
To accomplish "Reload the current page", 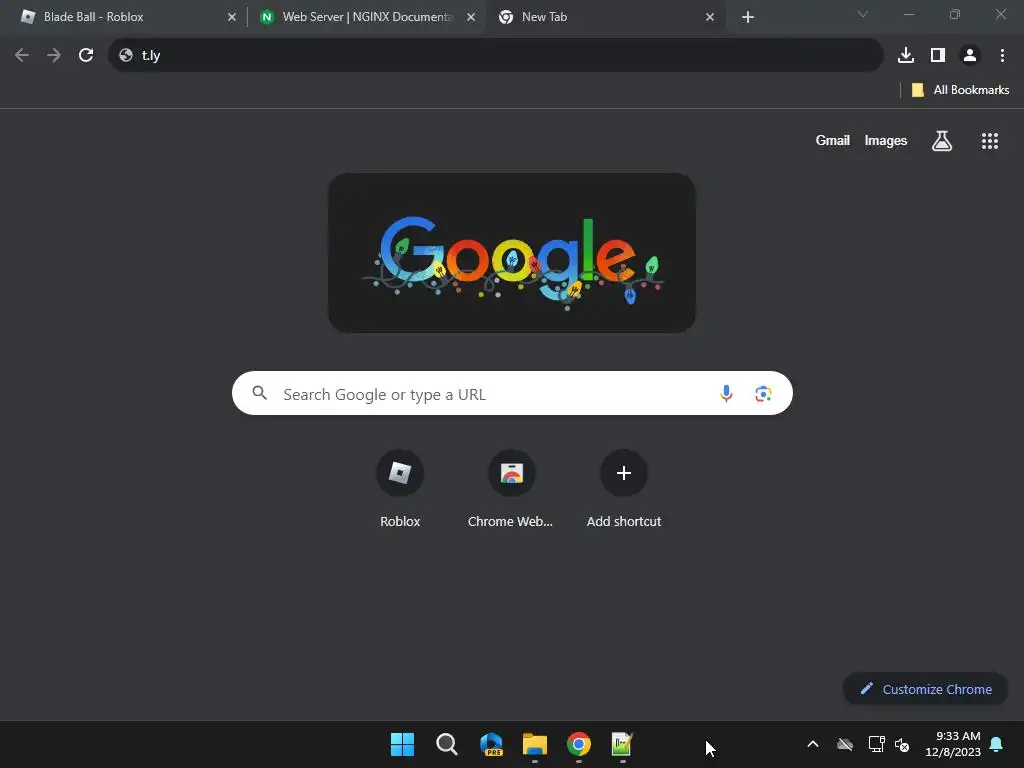I will pos(86,56).
